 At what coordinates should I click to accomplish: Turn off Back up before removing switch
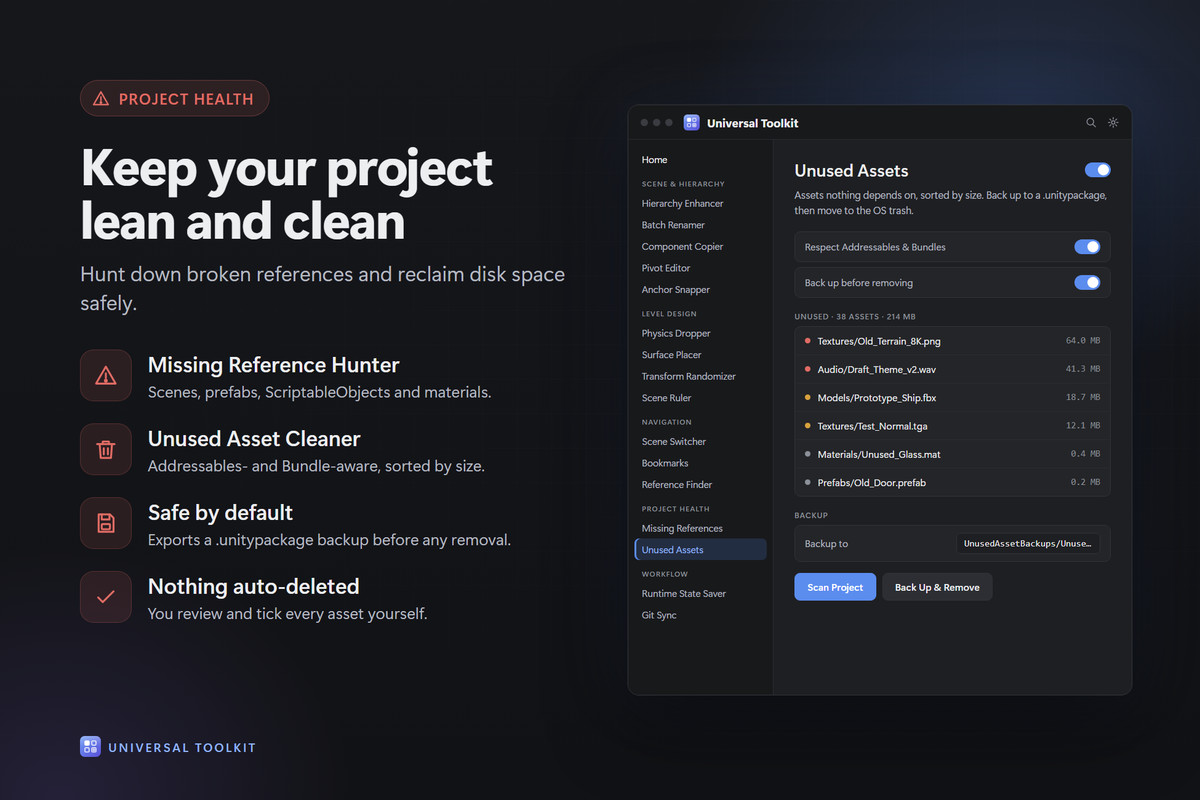(1087, 283)
